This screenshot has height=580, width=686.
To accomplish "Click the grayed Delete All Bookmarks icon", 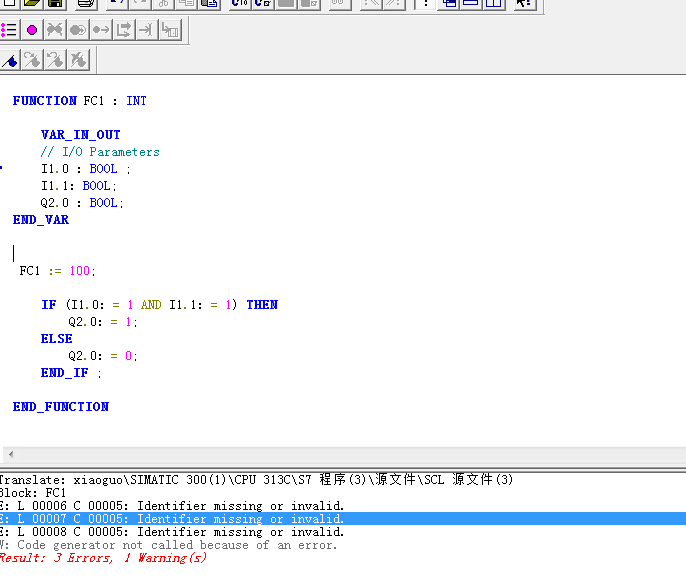I will [79, 60].
